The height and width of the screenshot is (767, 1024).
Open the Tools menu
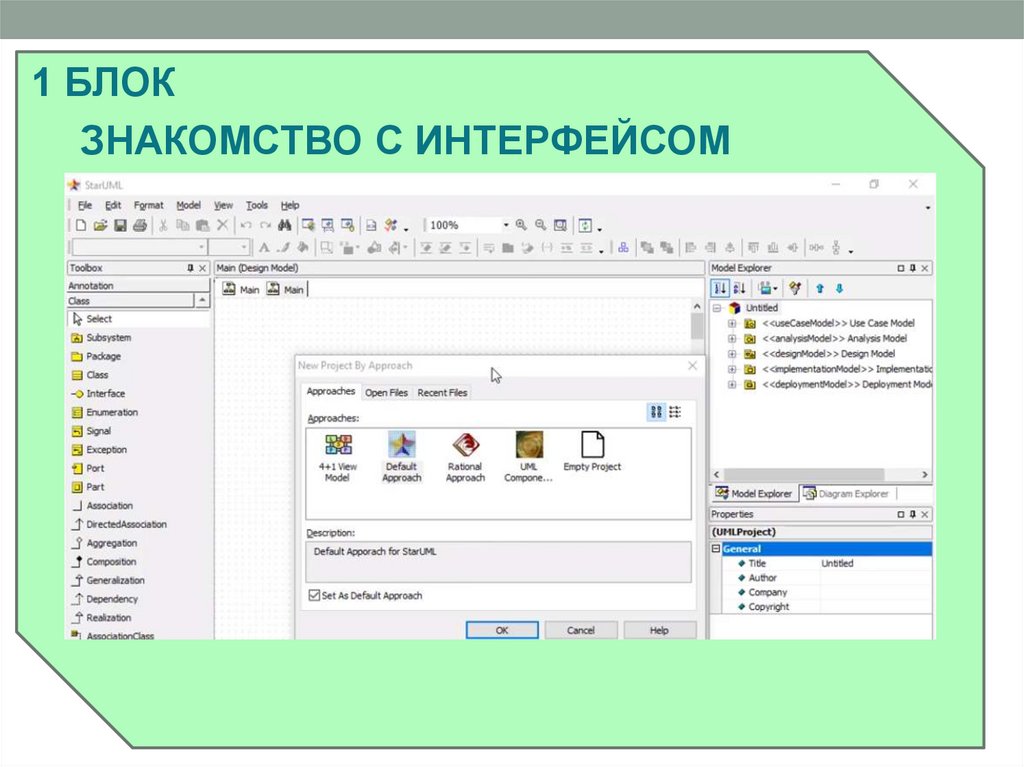(257, 205)
